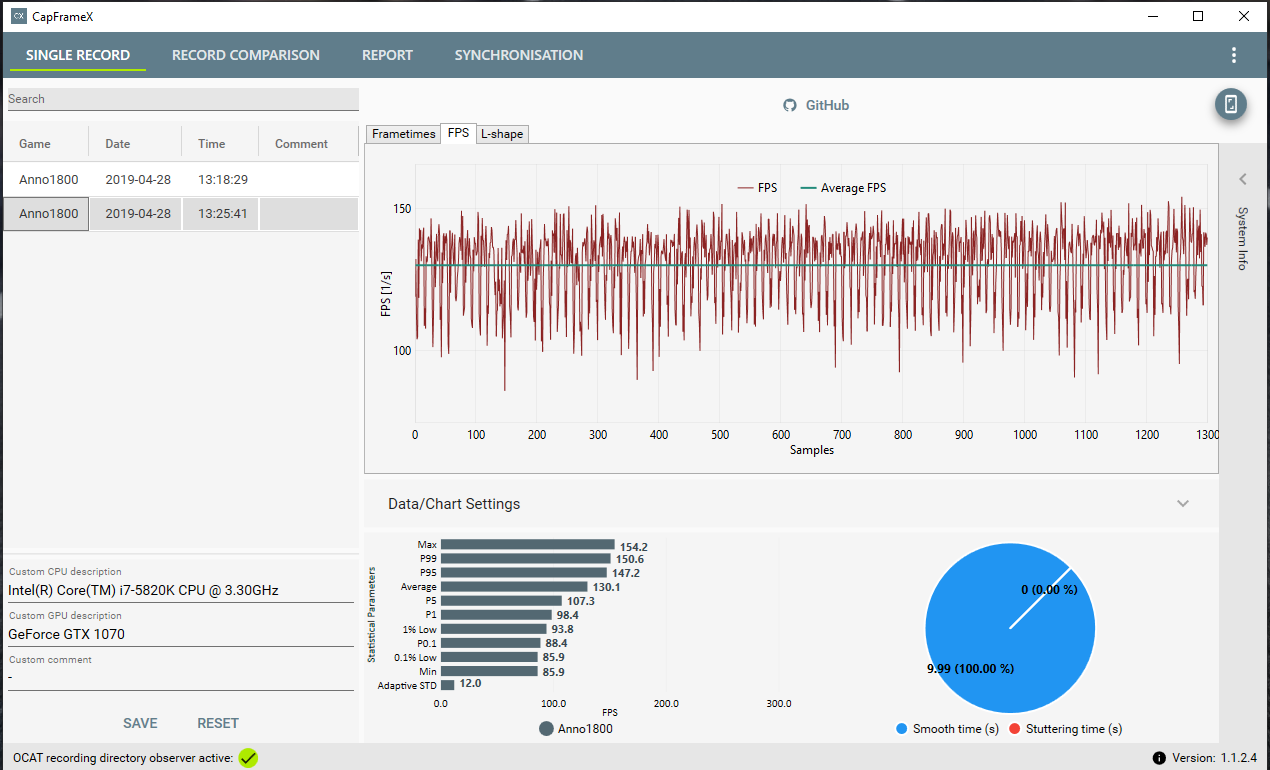Click the blue smooth time pie chart
Screen dimensions: 1270x770
[1010, 629]
